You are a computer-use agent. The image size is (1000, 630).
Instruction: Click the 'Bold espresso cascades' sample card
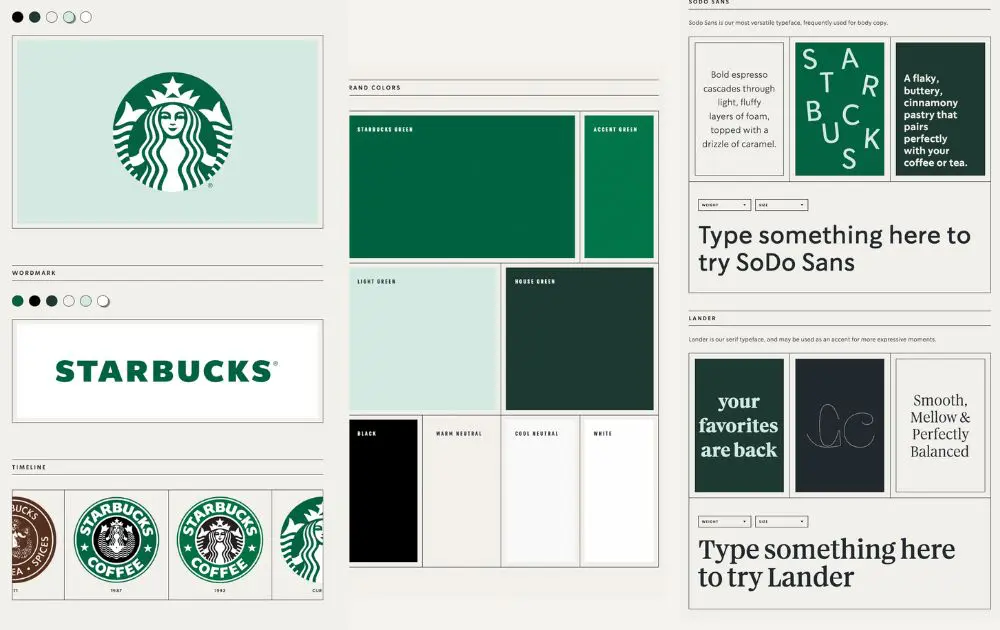(739, 109)
